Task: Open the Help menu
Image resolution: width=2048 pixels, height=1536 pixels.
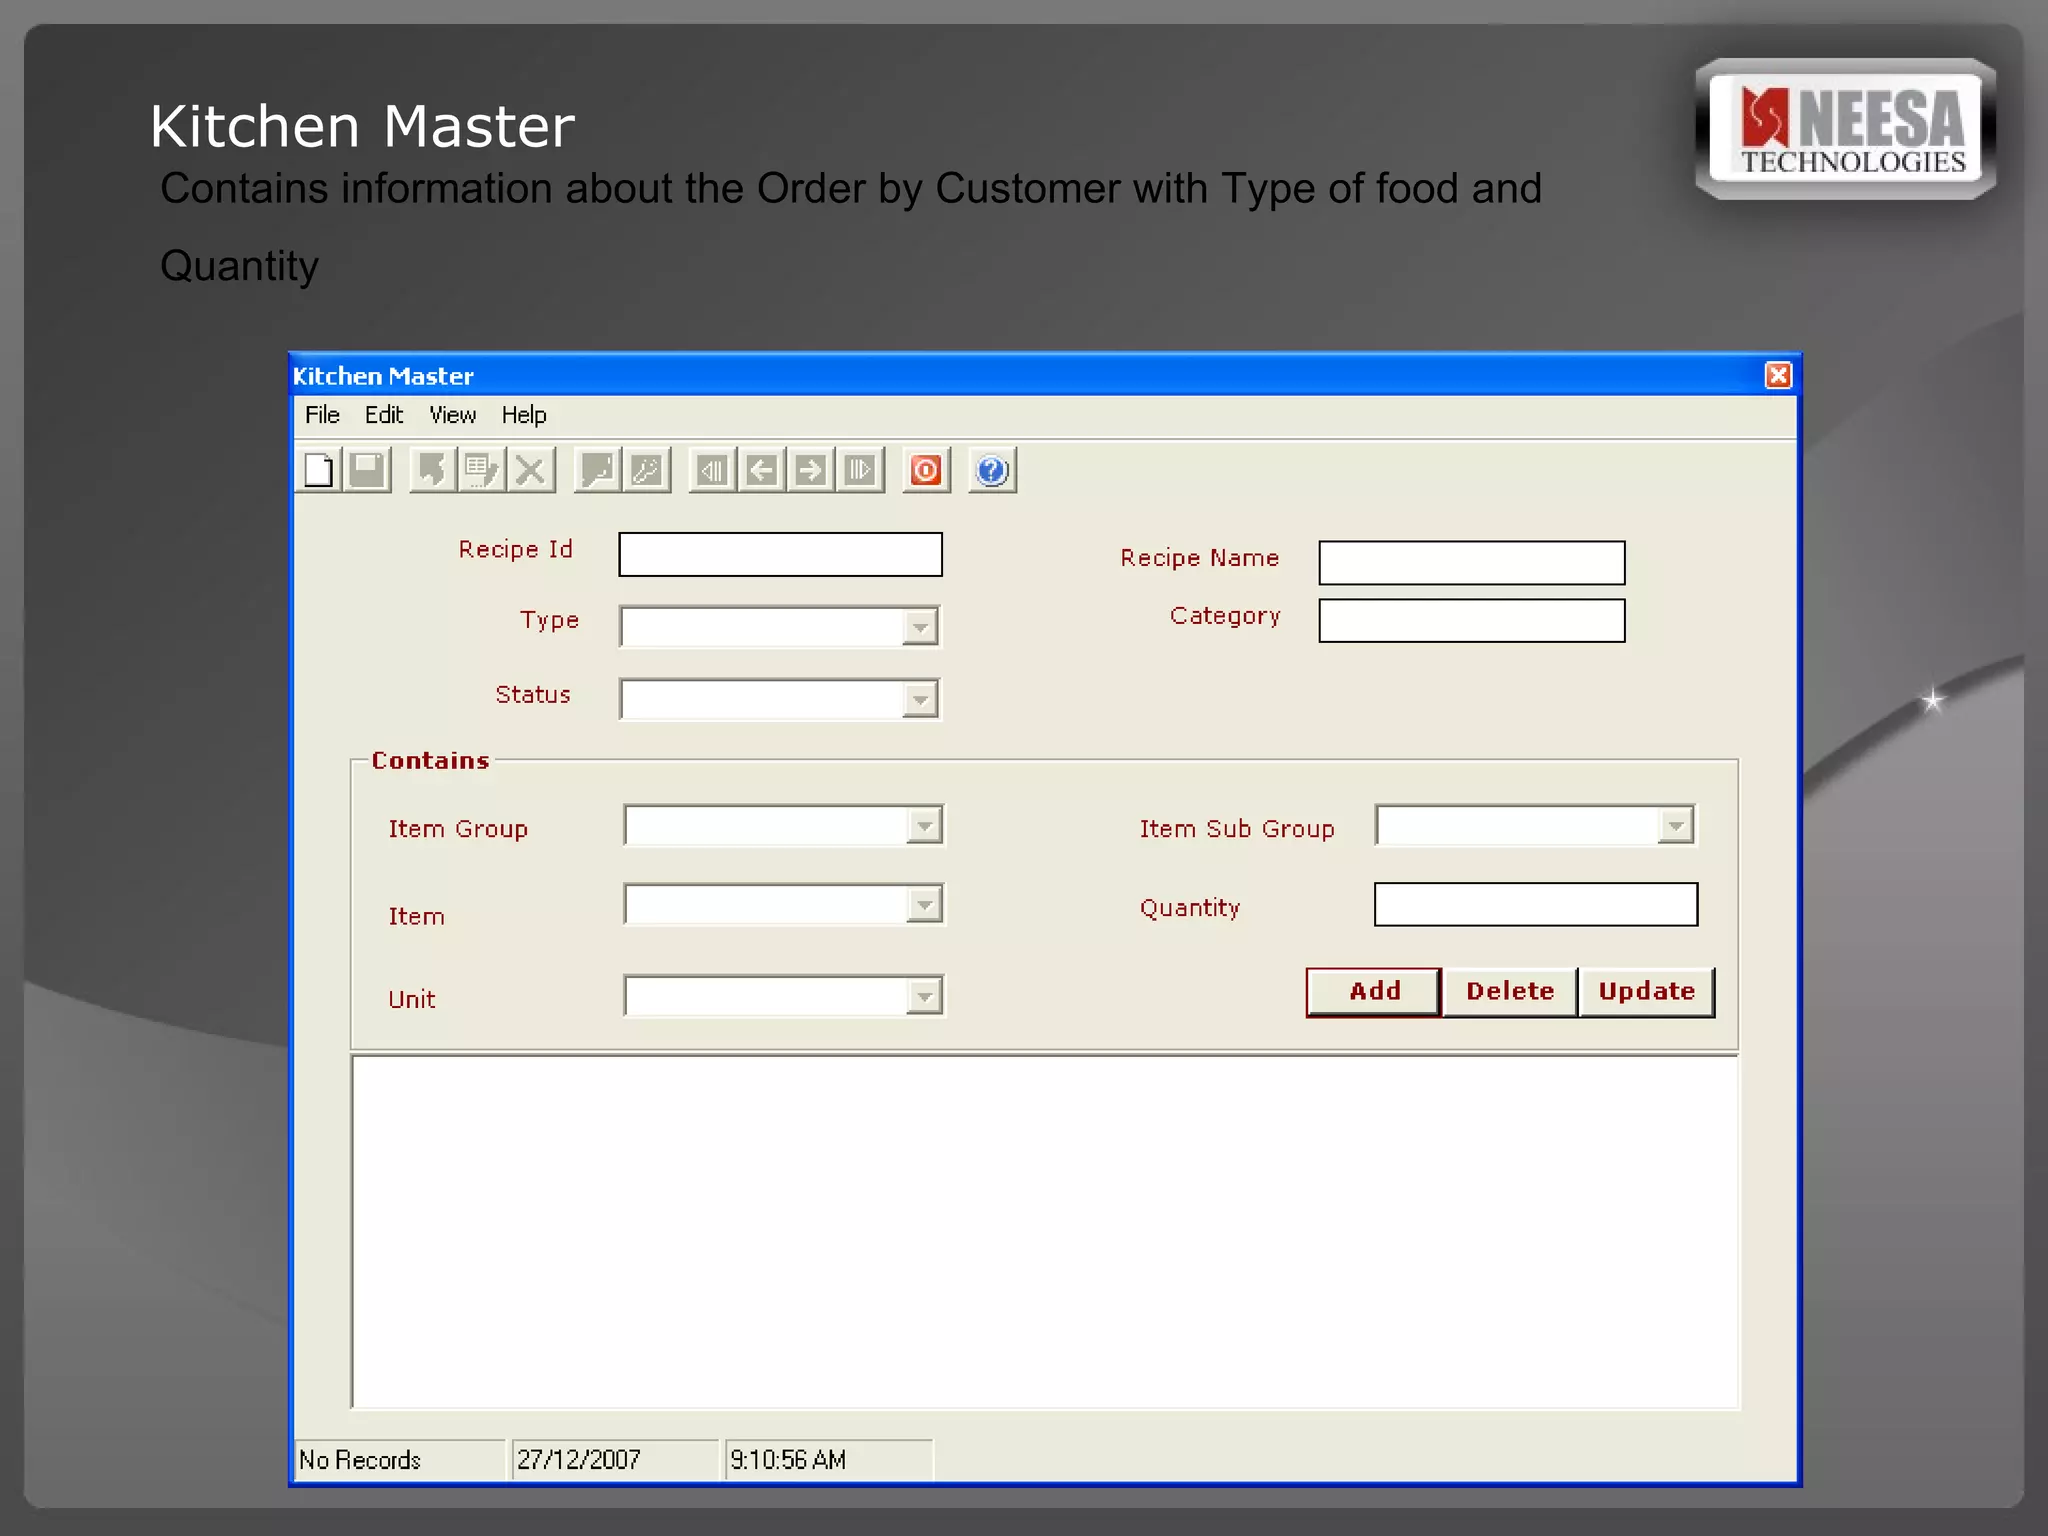Action: coord(524,415)
